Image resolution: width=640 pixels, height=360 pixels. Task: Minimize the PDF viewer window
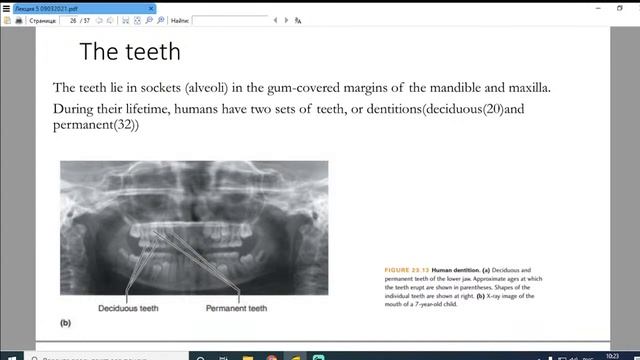coord(598,8)
